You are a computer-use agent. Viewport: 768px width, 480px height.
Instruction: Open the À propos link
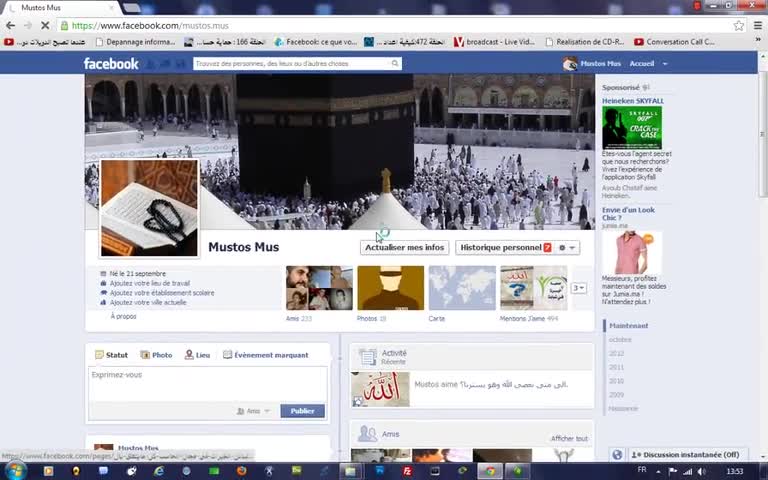click(123, 316)
